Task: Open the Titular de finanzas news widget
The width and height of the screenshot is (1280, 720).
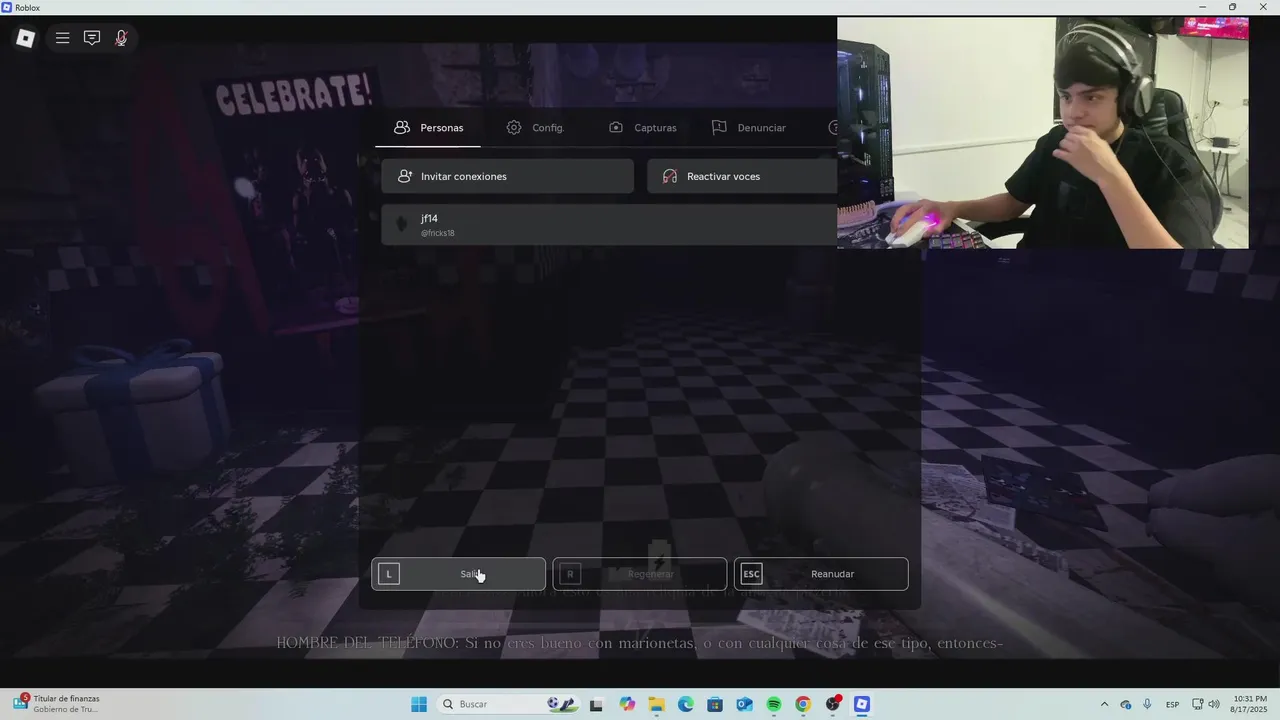Action: click(x=56, y=704)
